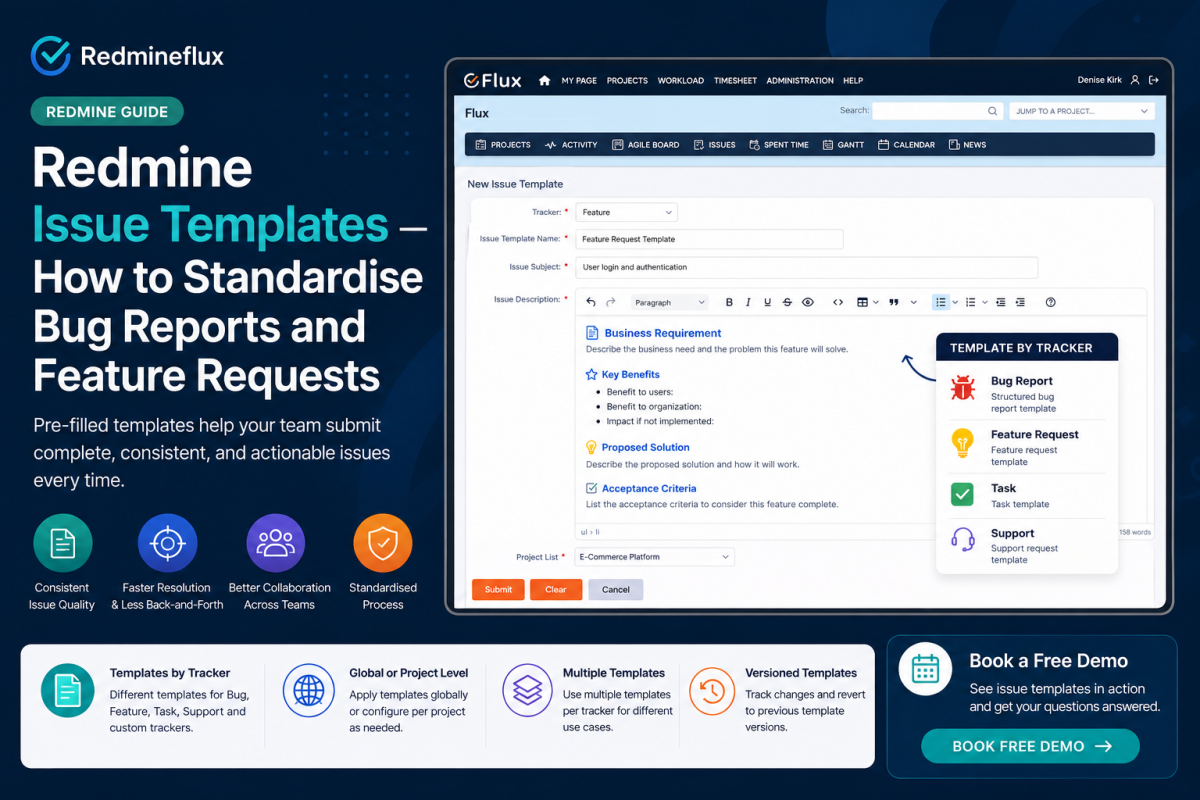Viewport: 1200px width, 800px height.
Task: Toggle the bulleted list button
Action: (x=940, y=302)
